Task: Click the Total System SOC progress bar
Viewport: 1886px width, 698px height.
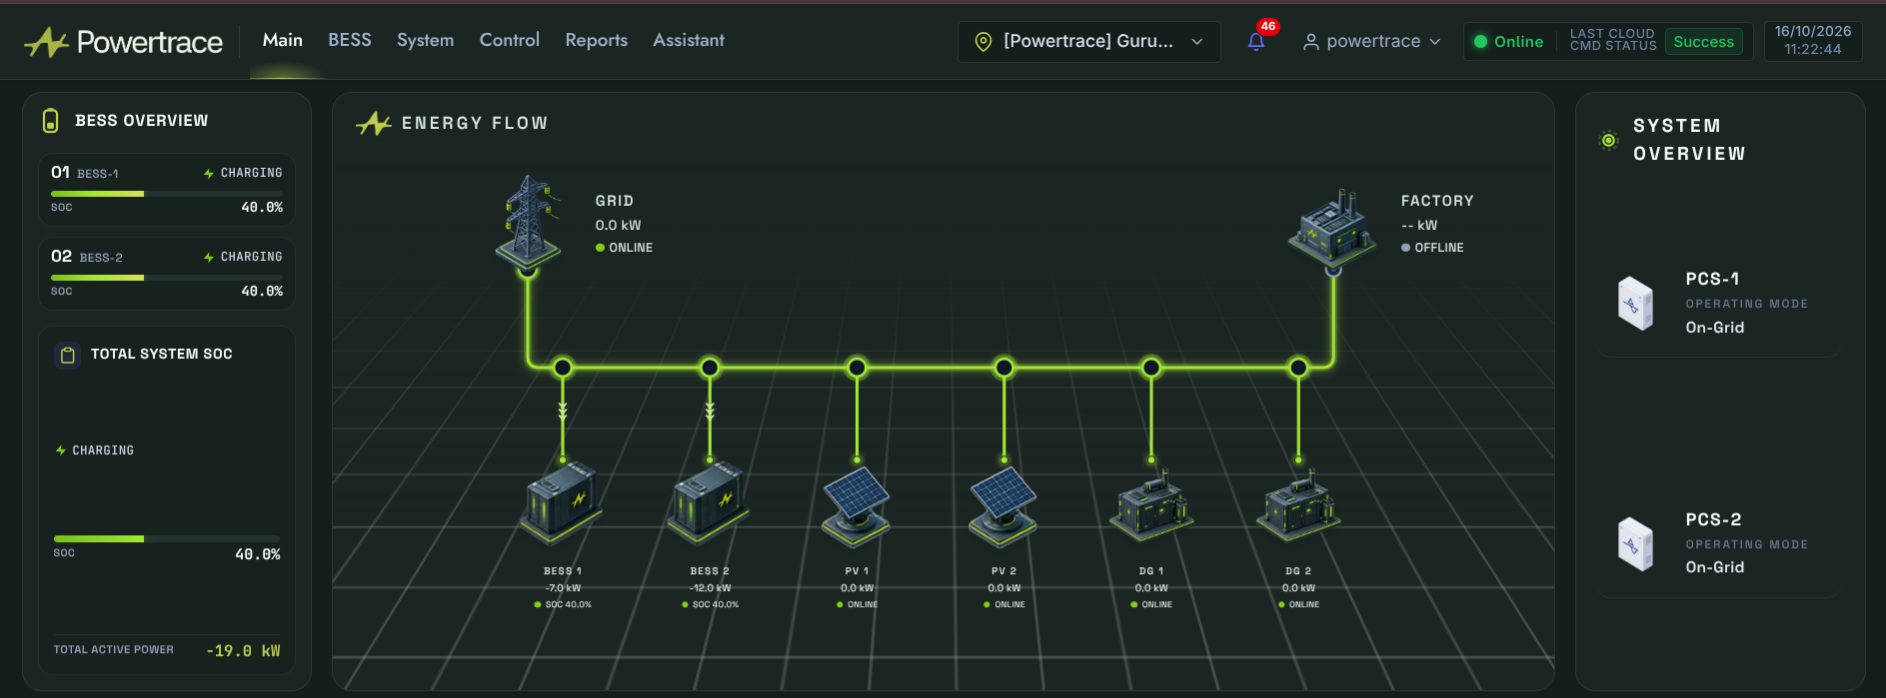Action: (x=167, y=539)
